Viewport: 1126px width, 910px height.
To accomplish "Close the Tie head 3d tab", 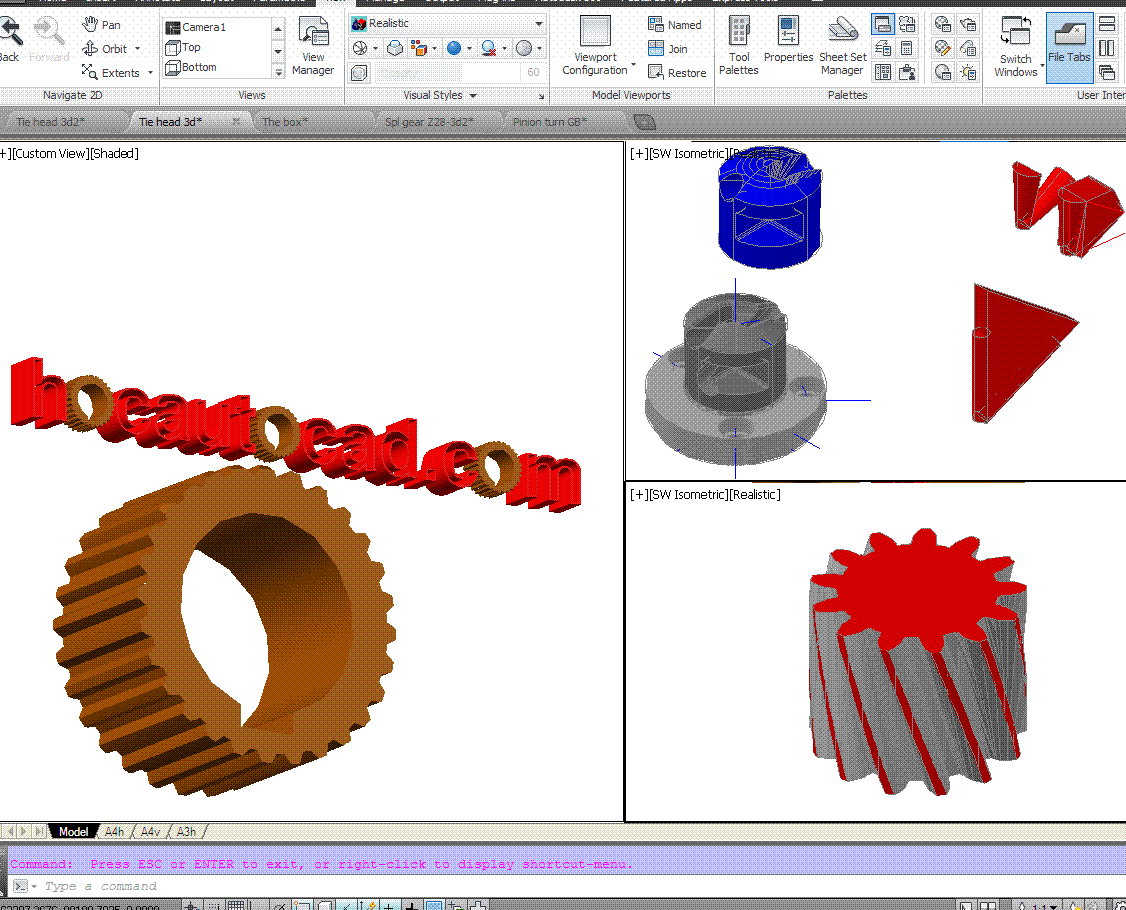I will [236, 121].
